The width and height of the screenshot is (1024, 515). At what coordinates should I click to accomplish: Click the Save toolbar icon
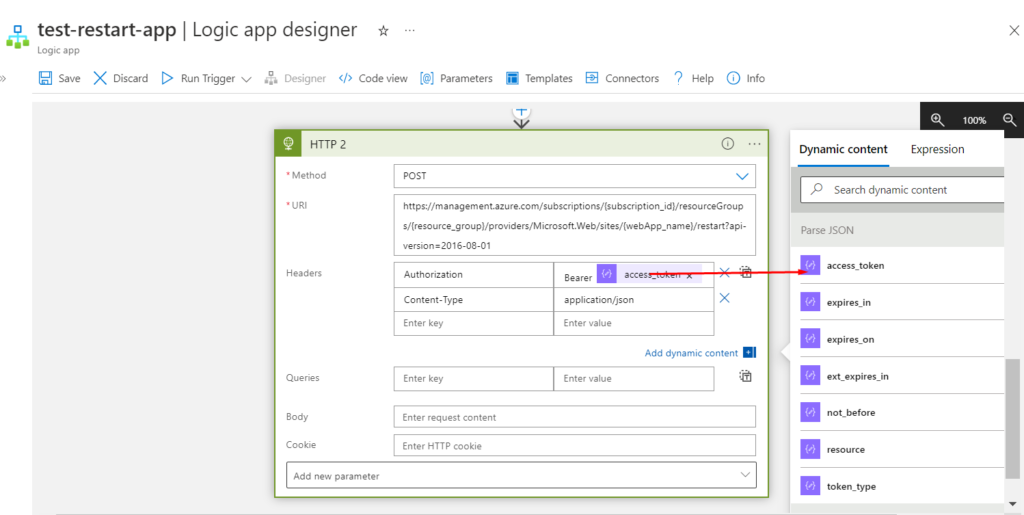[45, 78]
